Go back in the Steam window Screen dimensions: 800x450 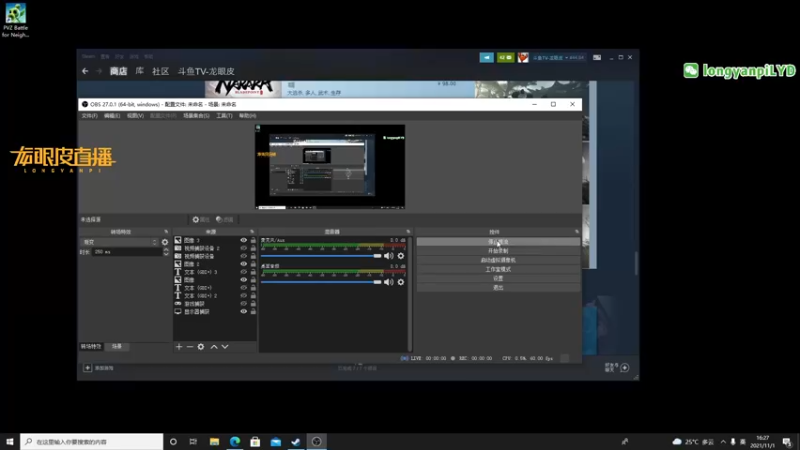click(85, 71)
